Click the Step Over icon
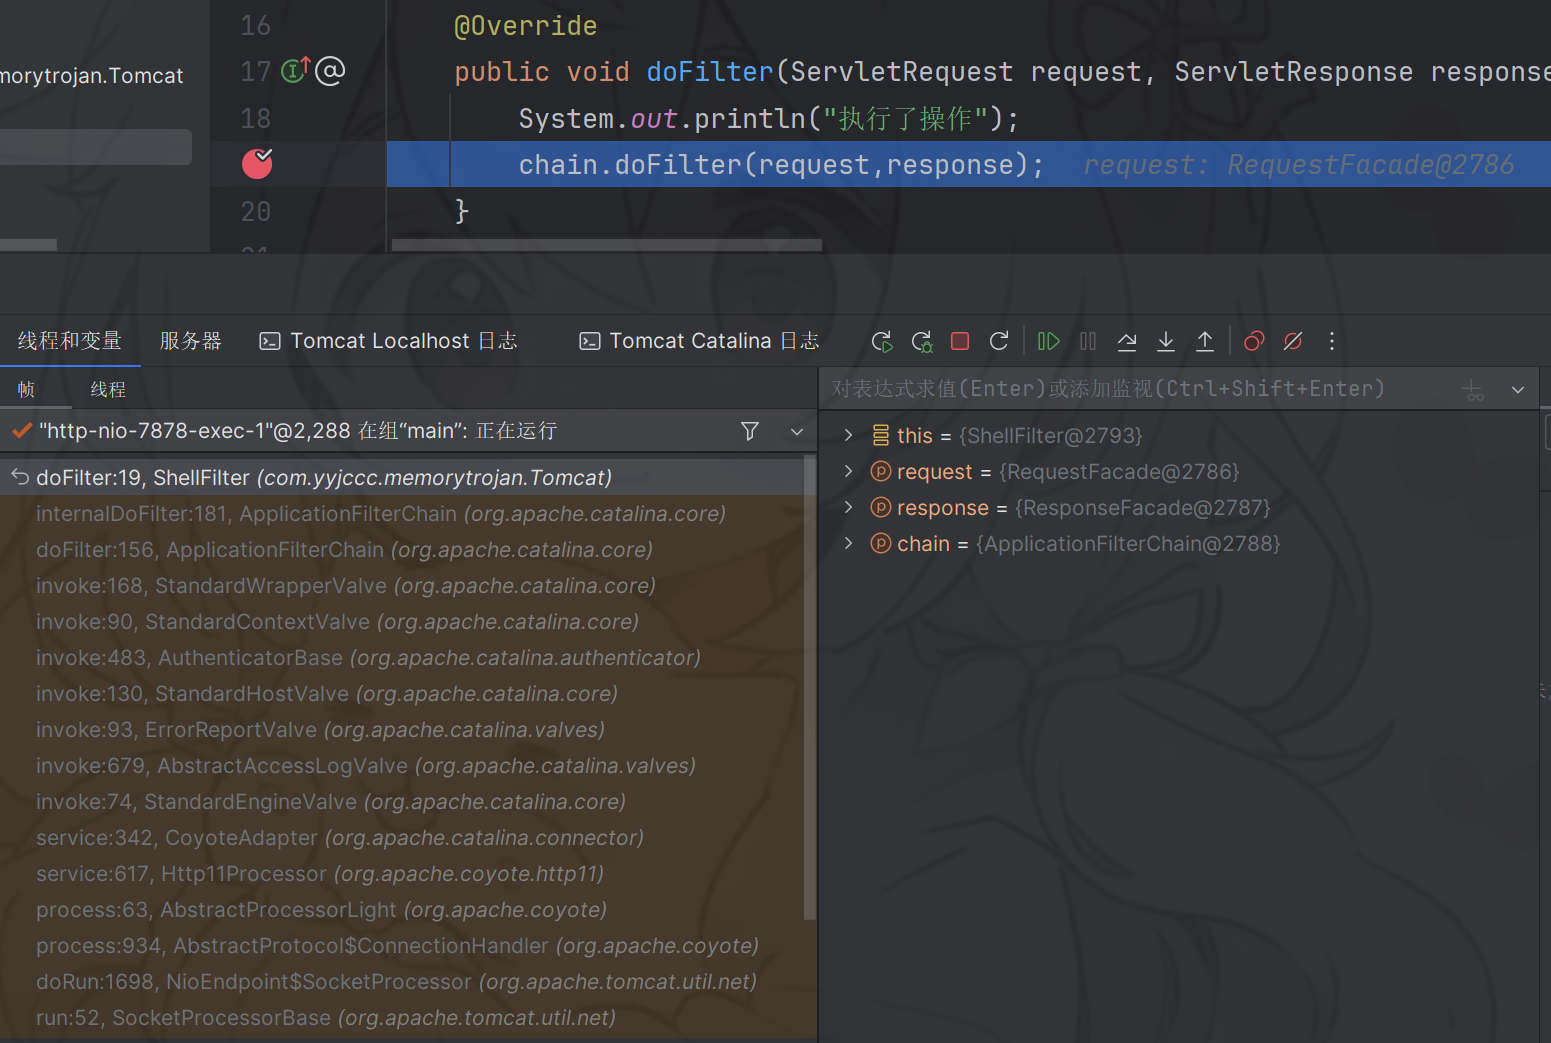1551x1043 pixels. coord(1127,342)
